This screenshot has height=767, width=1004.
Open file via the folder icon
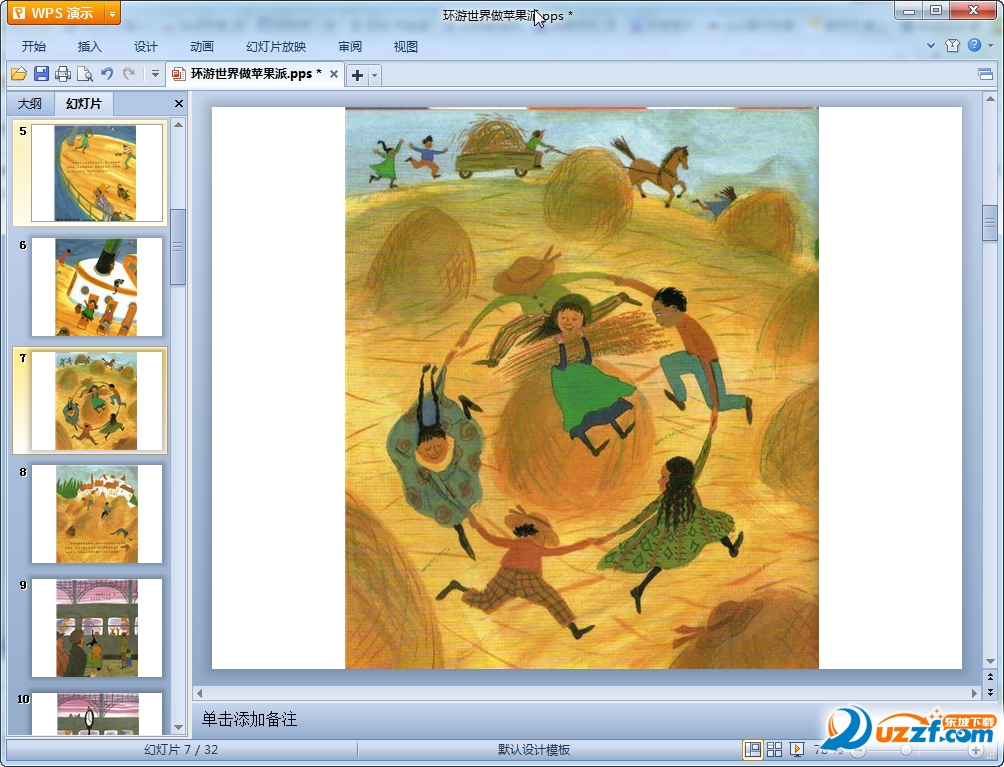pos(19,74)
